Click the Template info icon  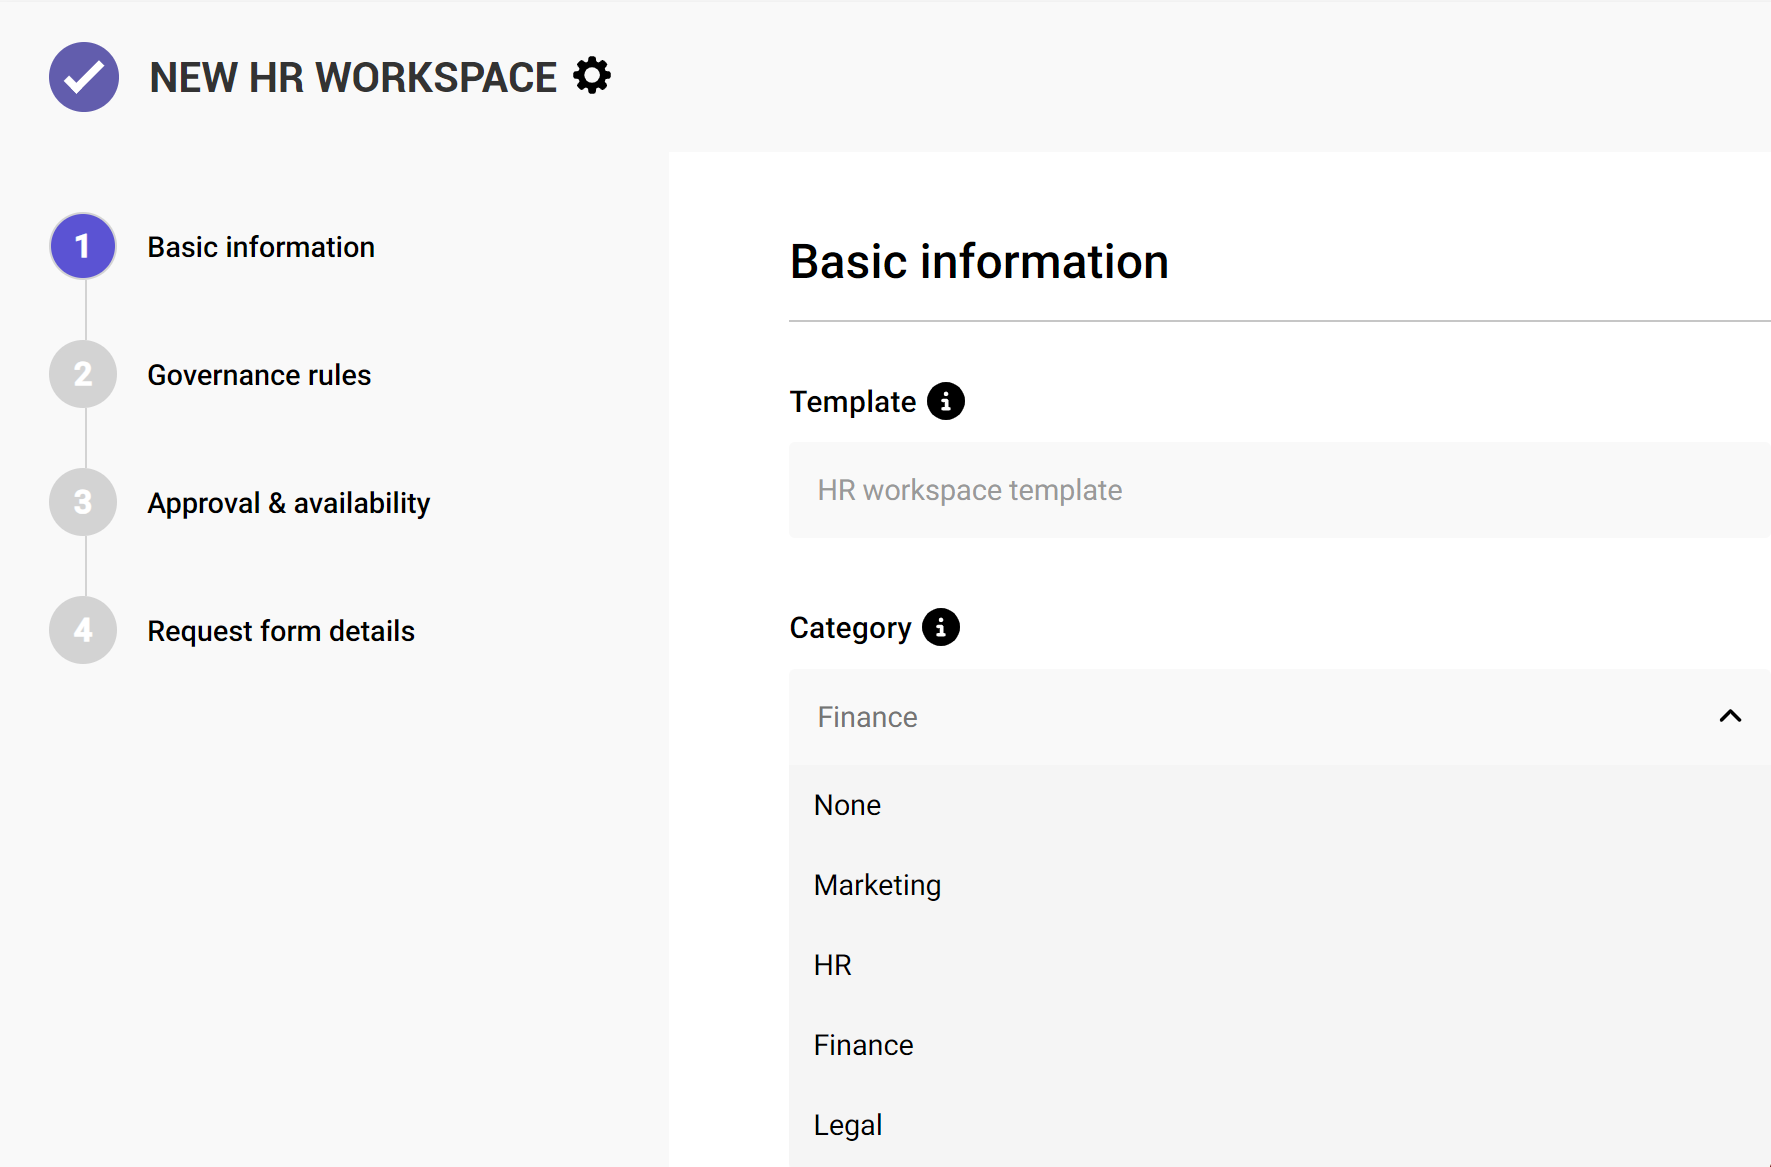(946, 401)
